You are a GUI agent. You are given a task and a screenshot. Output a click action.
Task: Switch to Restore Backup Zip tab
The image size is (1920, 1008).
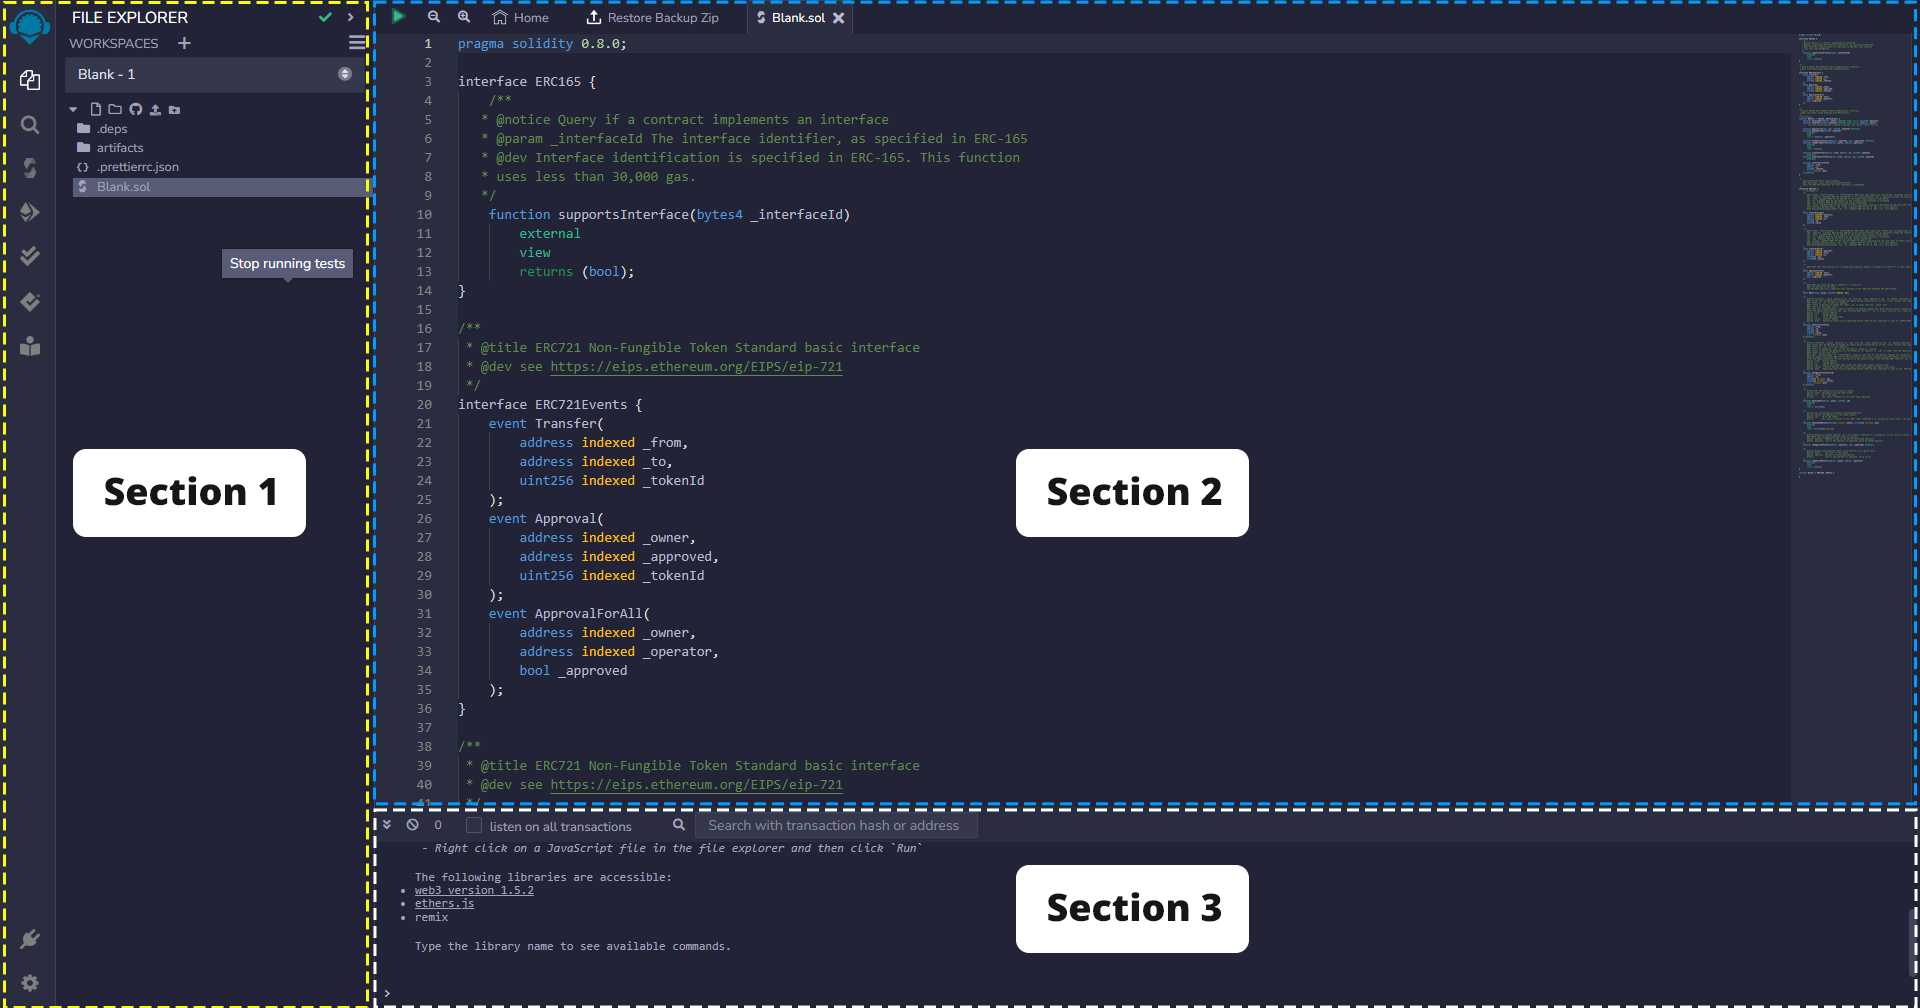click(652, 18)
